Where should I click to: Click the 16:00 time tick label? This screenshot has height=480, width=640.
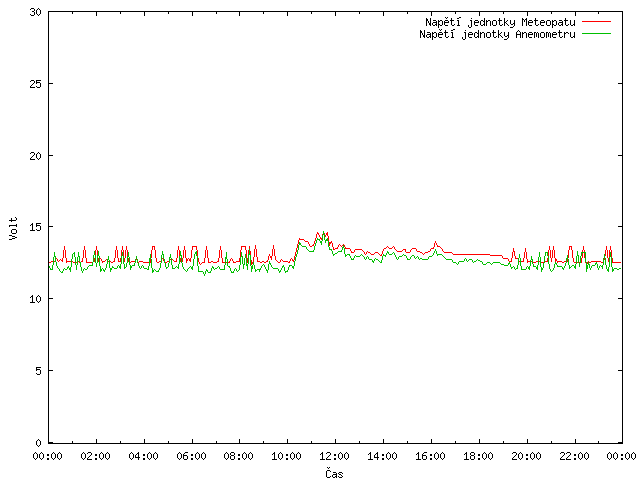pos(430,456)
